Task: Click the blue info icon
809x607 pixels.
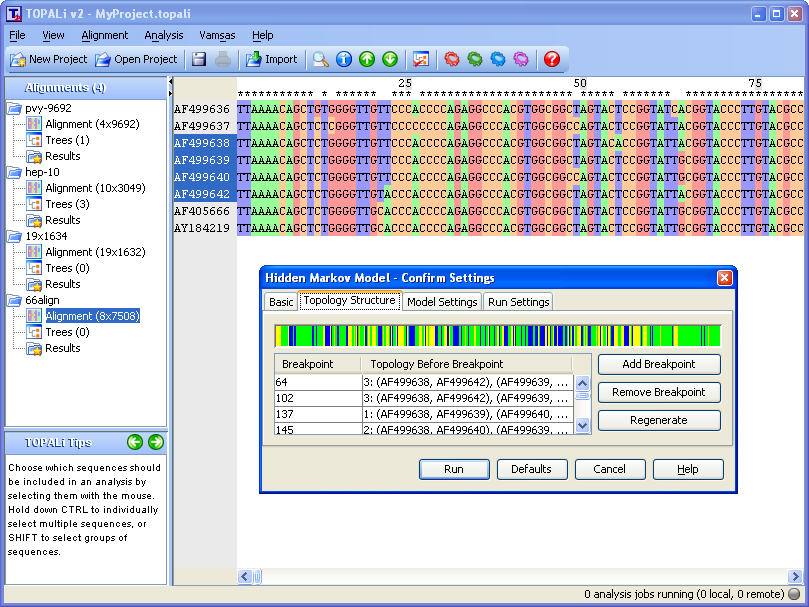Action: [x=344, y=59]
